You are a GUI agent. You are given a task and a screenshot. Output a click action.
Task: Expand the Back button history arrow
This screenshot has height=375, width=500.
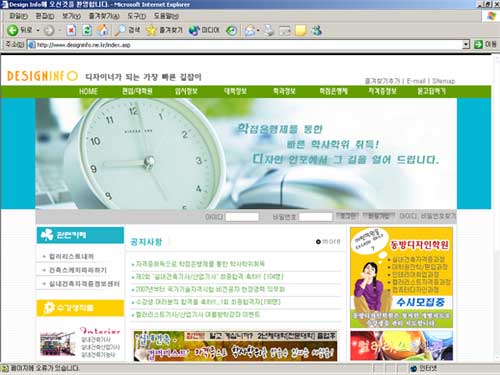(38, 30)
